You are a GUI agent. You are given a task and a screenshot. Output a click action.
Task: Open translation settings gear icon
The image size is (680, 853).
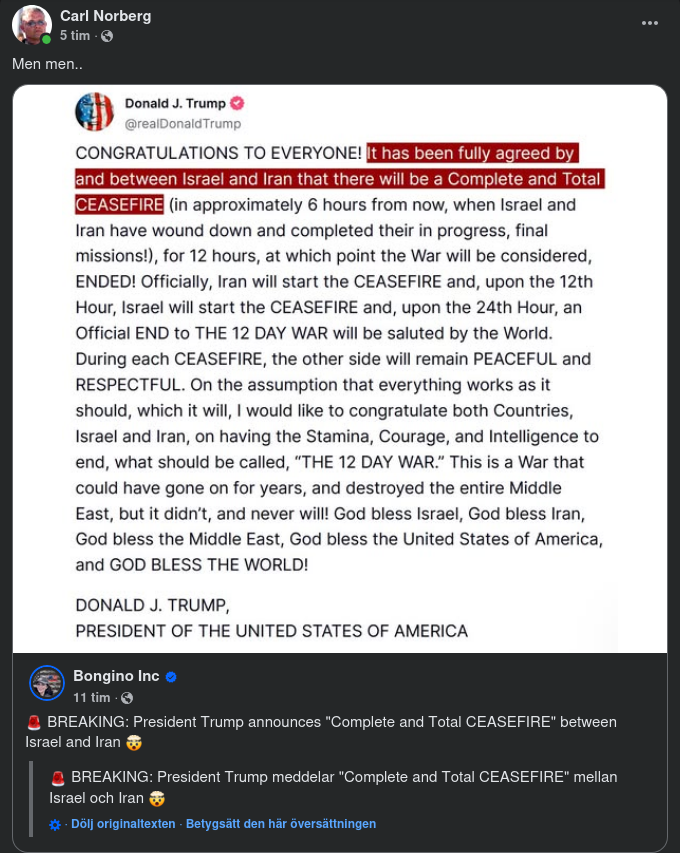pos(56,824)
